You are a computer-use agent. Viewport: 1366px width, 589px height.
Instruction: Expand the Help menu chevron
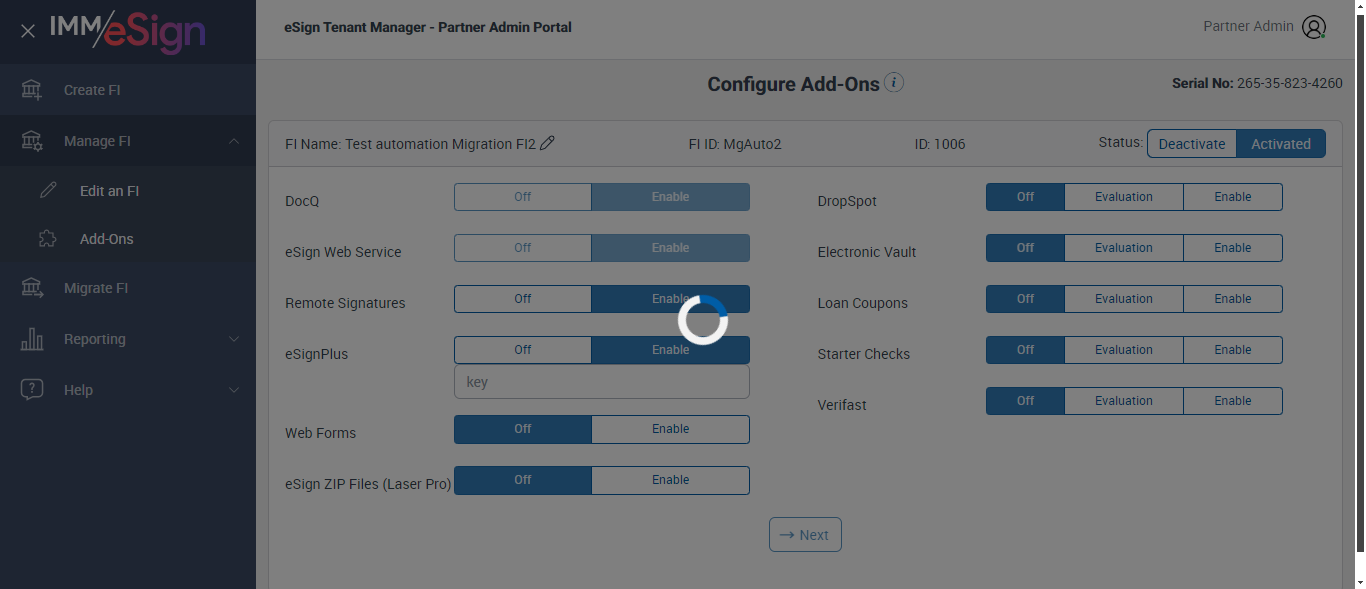(x=234, y=390)
